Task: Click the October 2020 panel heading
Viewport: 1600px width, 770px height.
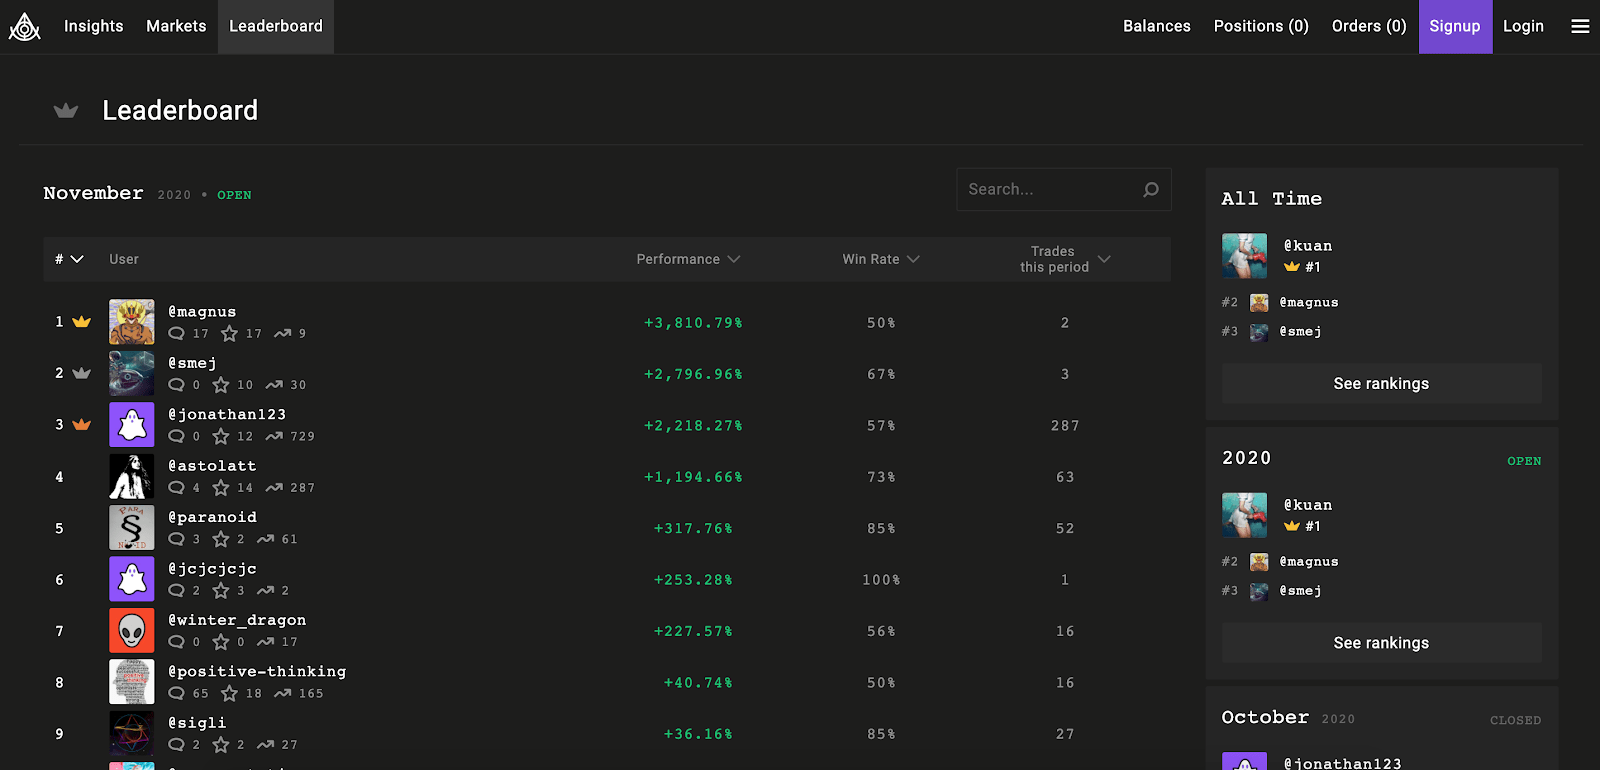Action: tap(1288, 717)
